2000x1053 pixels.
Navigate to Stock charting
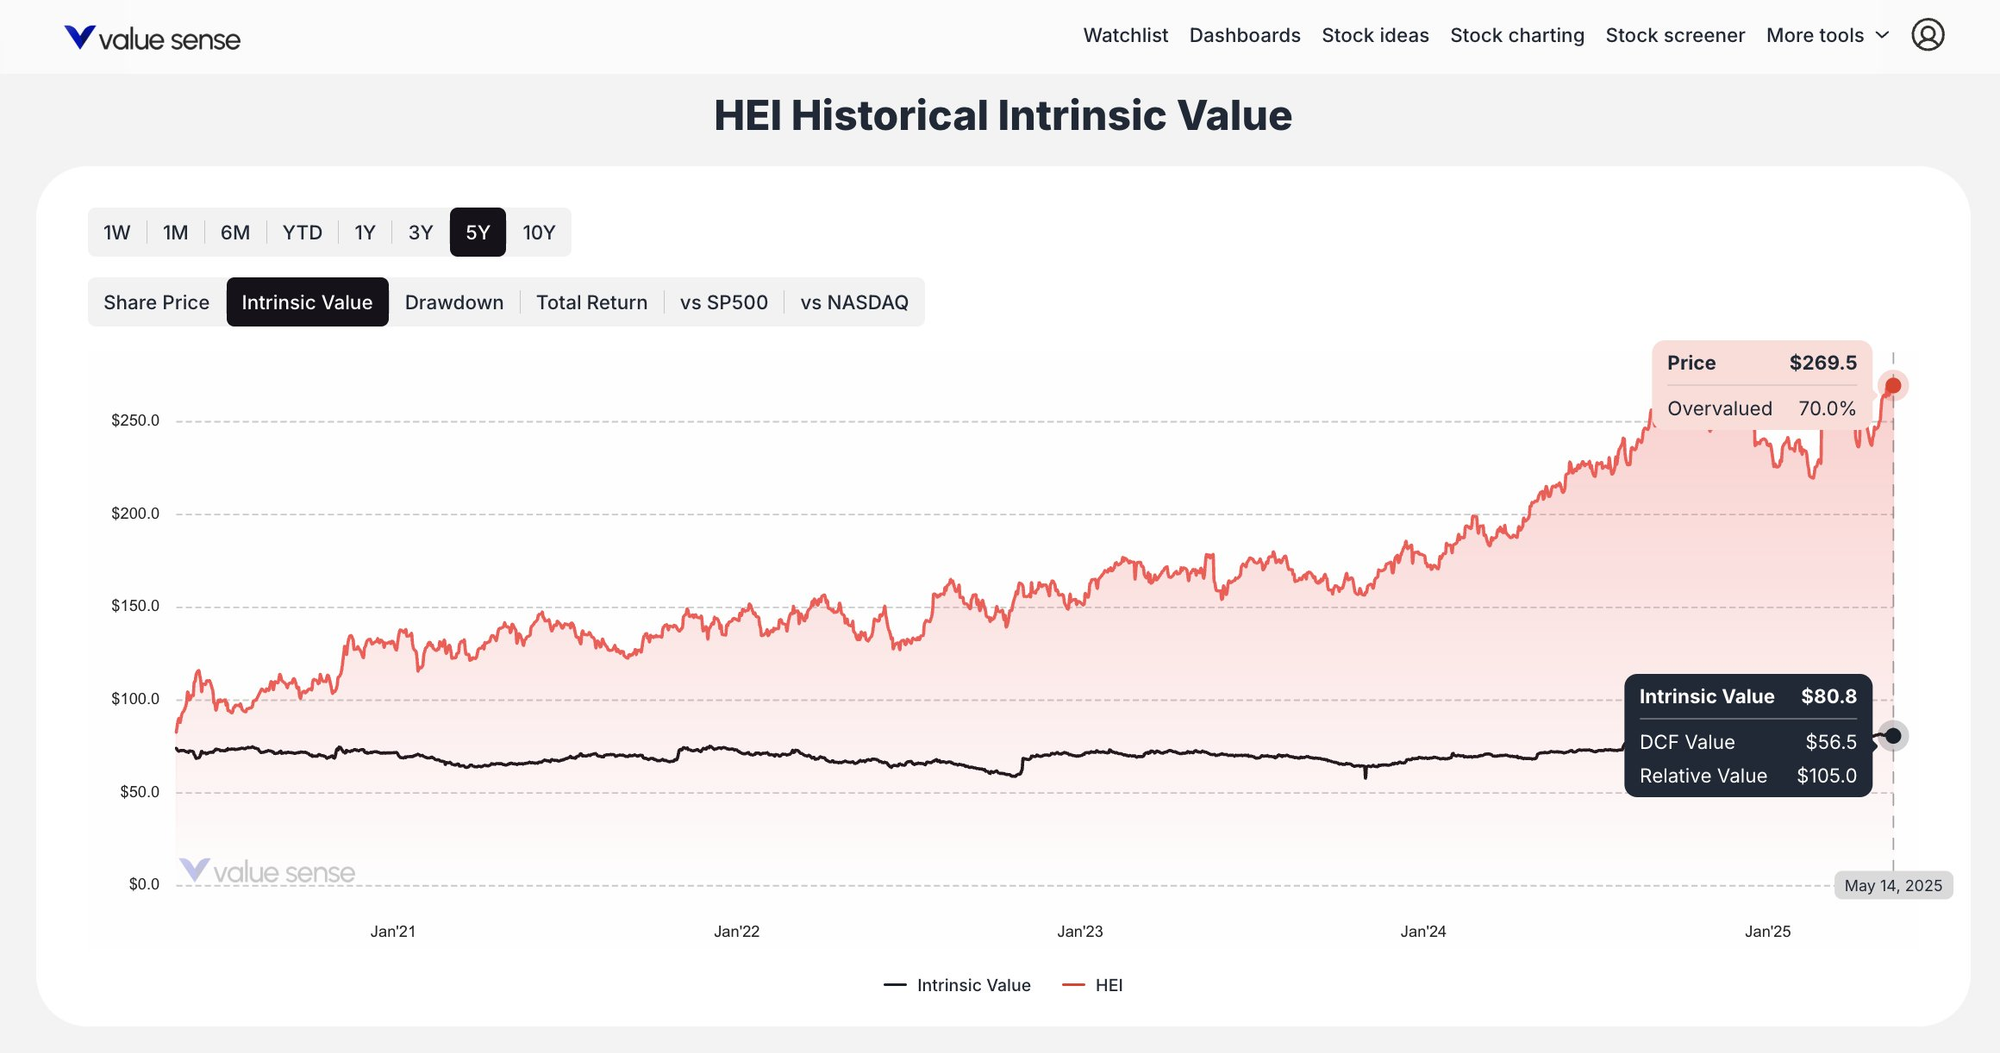click(1517, 35)
